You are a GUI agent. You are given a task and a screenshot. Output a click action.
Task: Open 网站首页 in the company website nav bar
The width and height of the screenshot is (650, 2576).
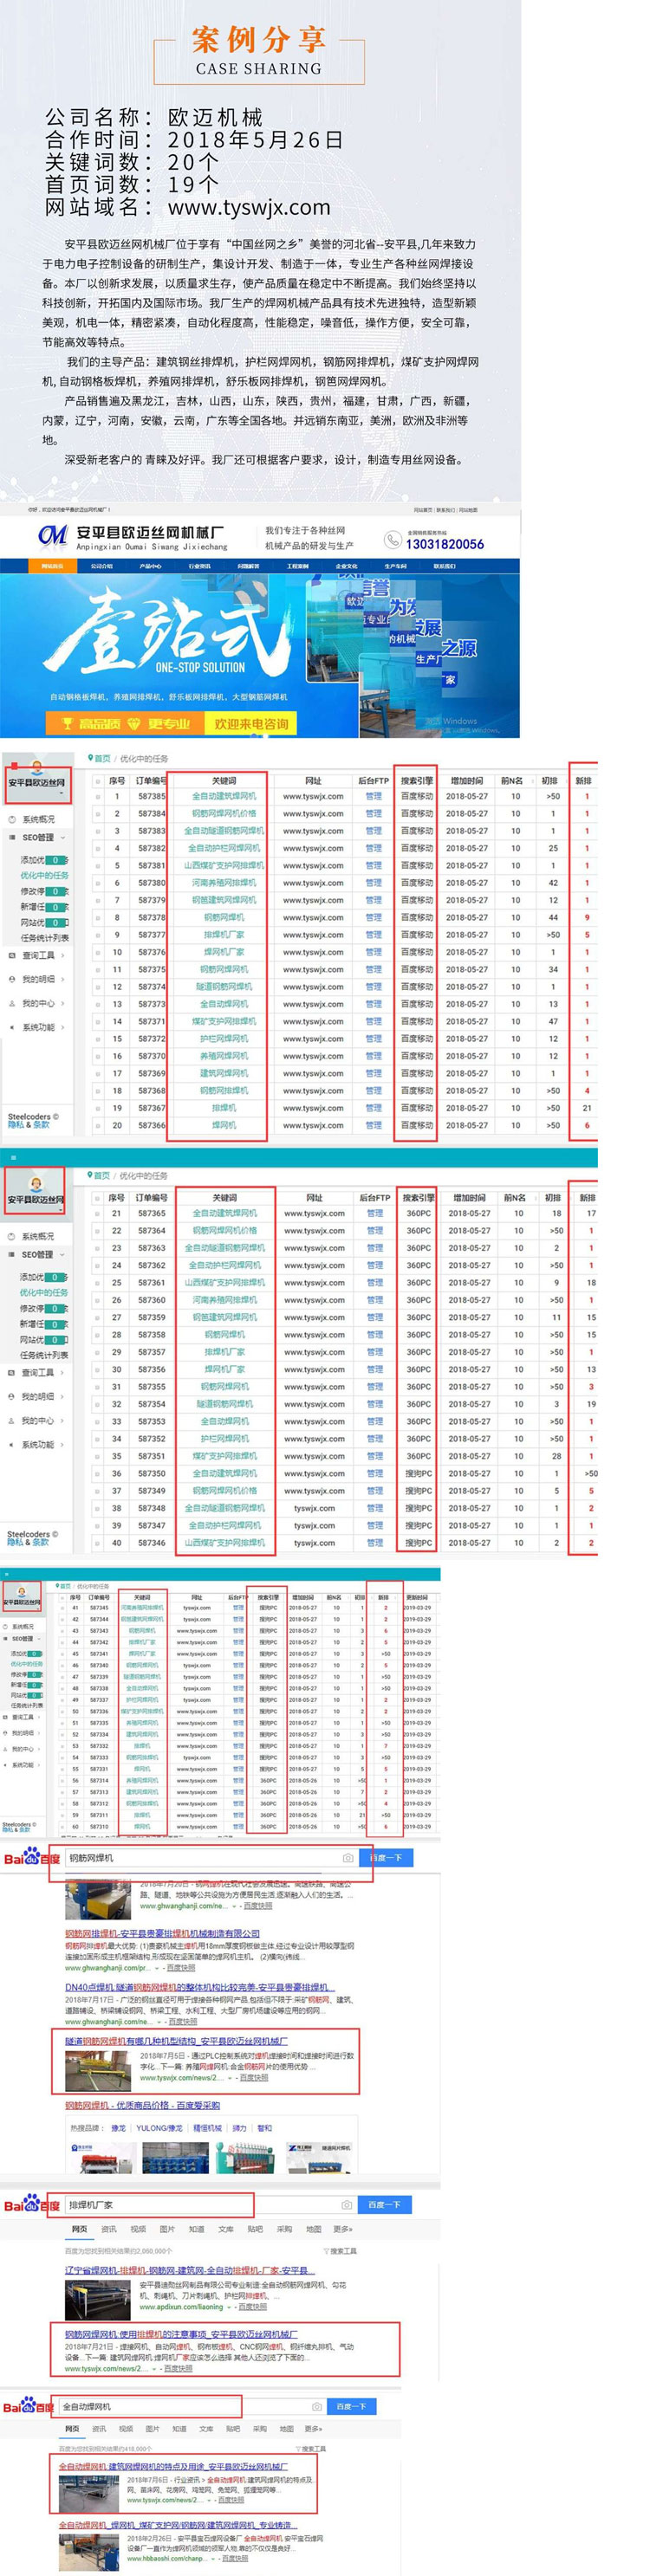pyautogui.click(x=52, y=566)
